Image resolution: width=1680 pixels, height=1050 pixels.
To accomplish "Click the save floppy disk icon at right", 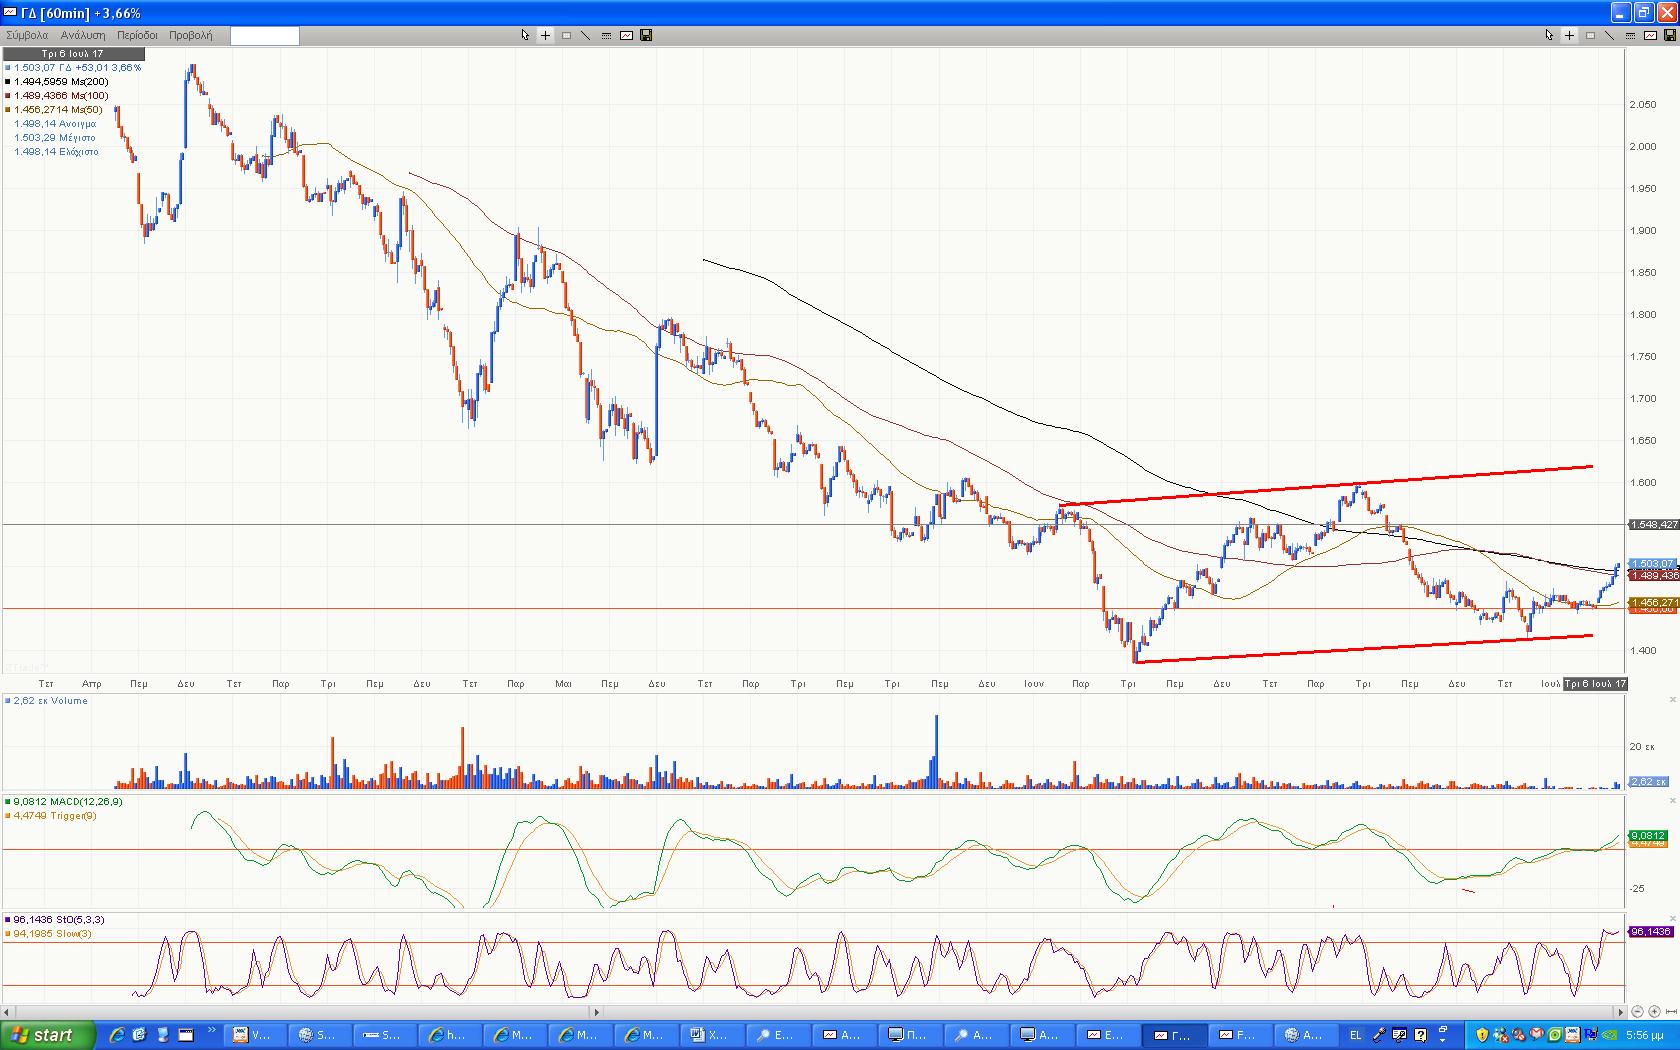I will point(1669,35).
